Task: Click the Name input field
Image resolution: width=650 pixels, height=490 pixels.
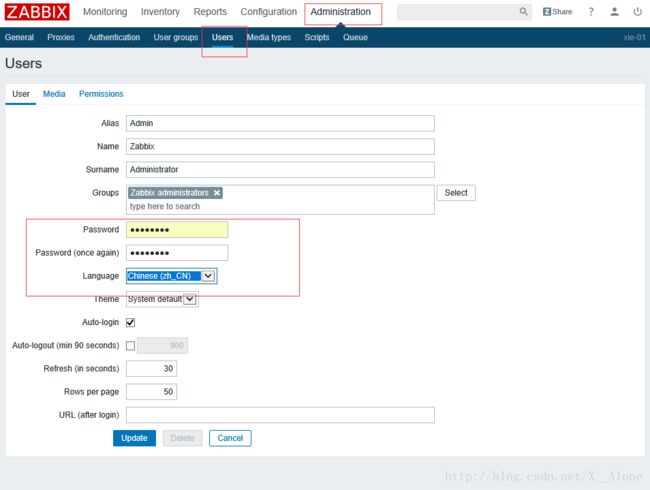Action: pos(280,146)
